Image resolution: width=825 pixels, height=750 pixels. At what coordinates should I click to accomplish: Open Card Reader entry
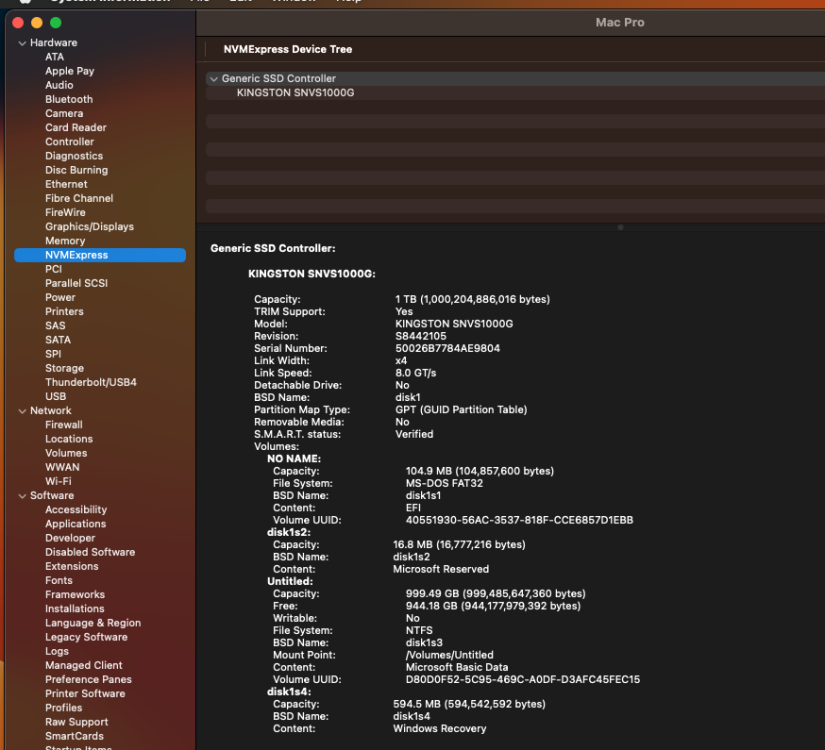(76, 128)
